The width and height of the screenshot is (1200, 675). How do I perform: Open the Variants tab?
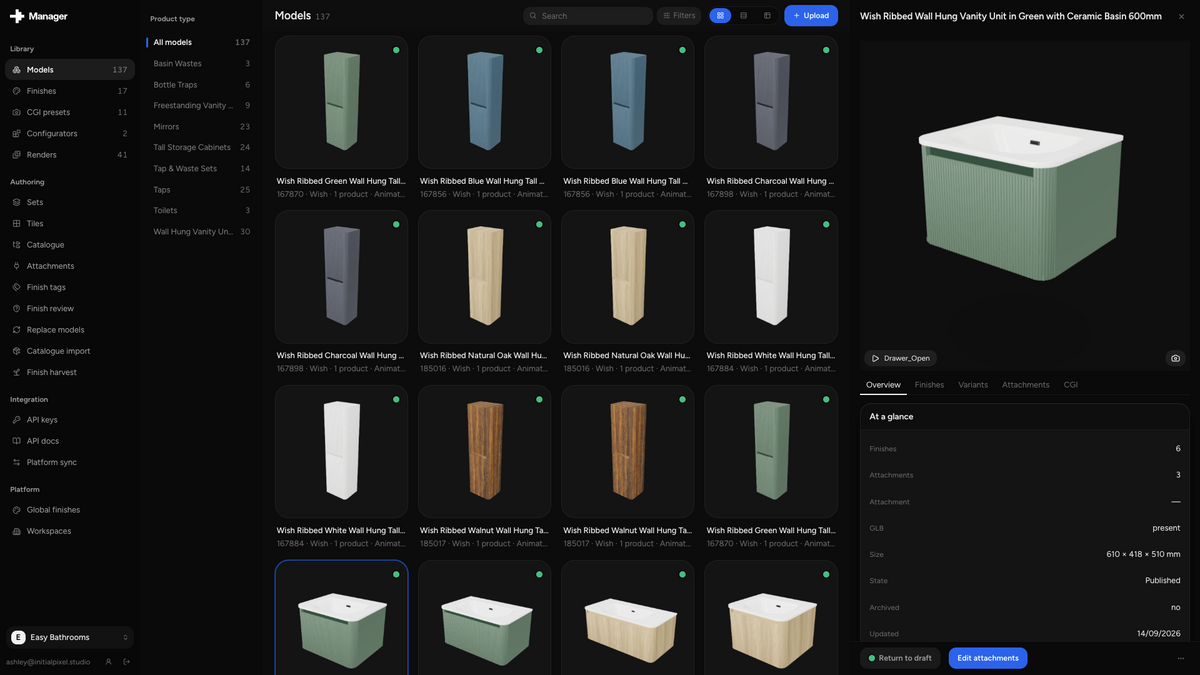point(973,385)
